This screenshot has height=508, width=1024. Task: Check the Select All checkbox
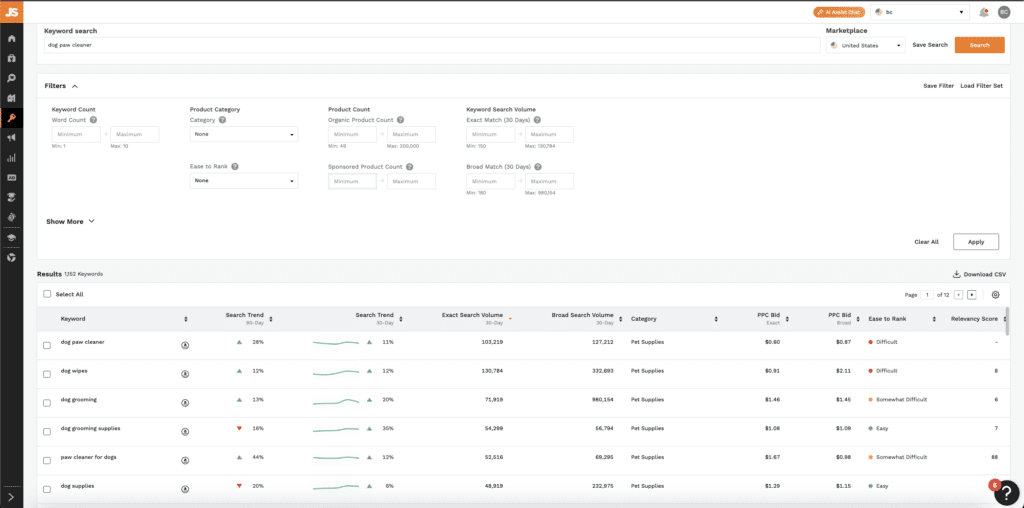click(x=47, y=294)
